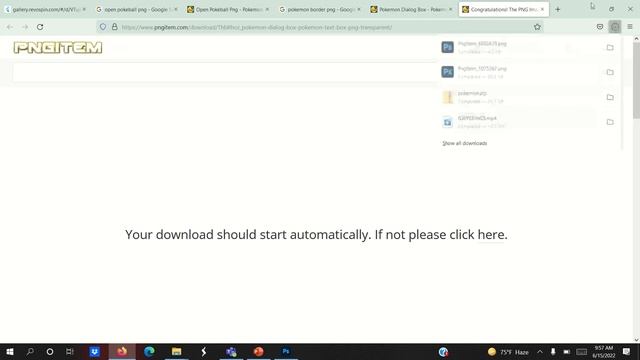Click Show all downloads
Image resolution: width=640 pixels, height=360 pixels.
464,143
